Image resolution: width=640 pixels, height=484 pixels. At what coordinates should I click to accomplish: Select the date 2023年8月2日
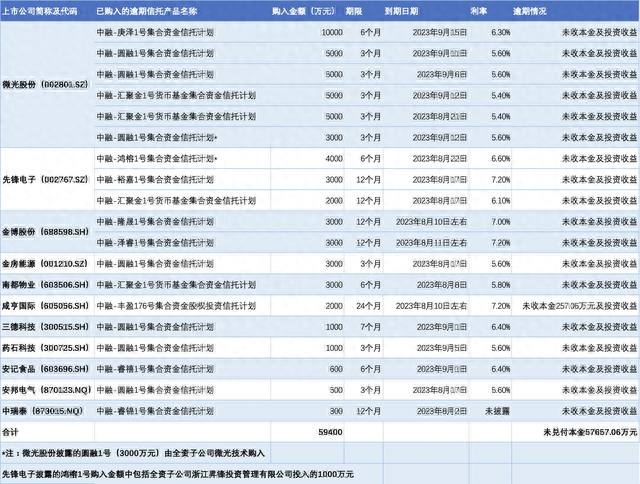tap(441, 411)
